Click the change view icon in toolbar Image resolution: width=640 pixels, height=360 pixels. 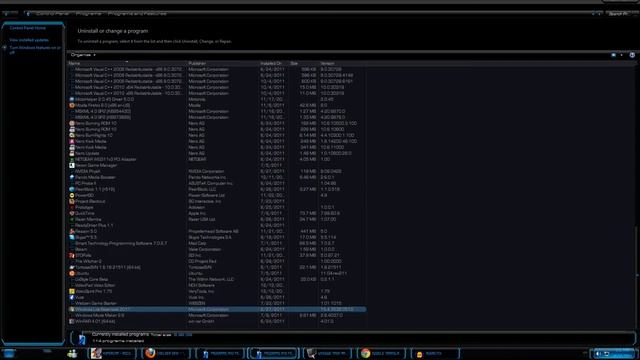click(x=613, y=55)
